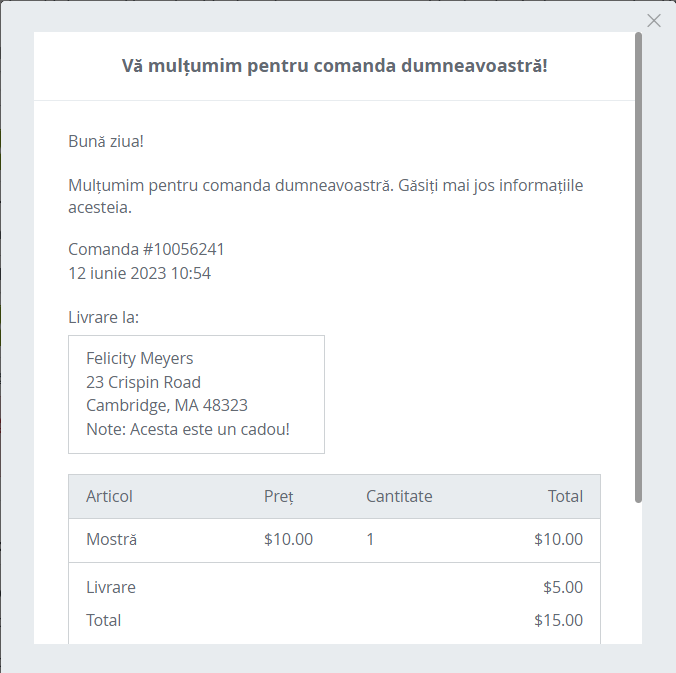Click the 'Livrare' shipping cost row label
Viewport: 676px width, 673px height.
pos(111,587)
